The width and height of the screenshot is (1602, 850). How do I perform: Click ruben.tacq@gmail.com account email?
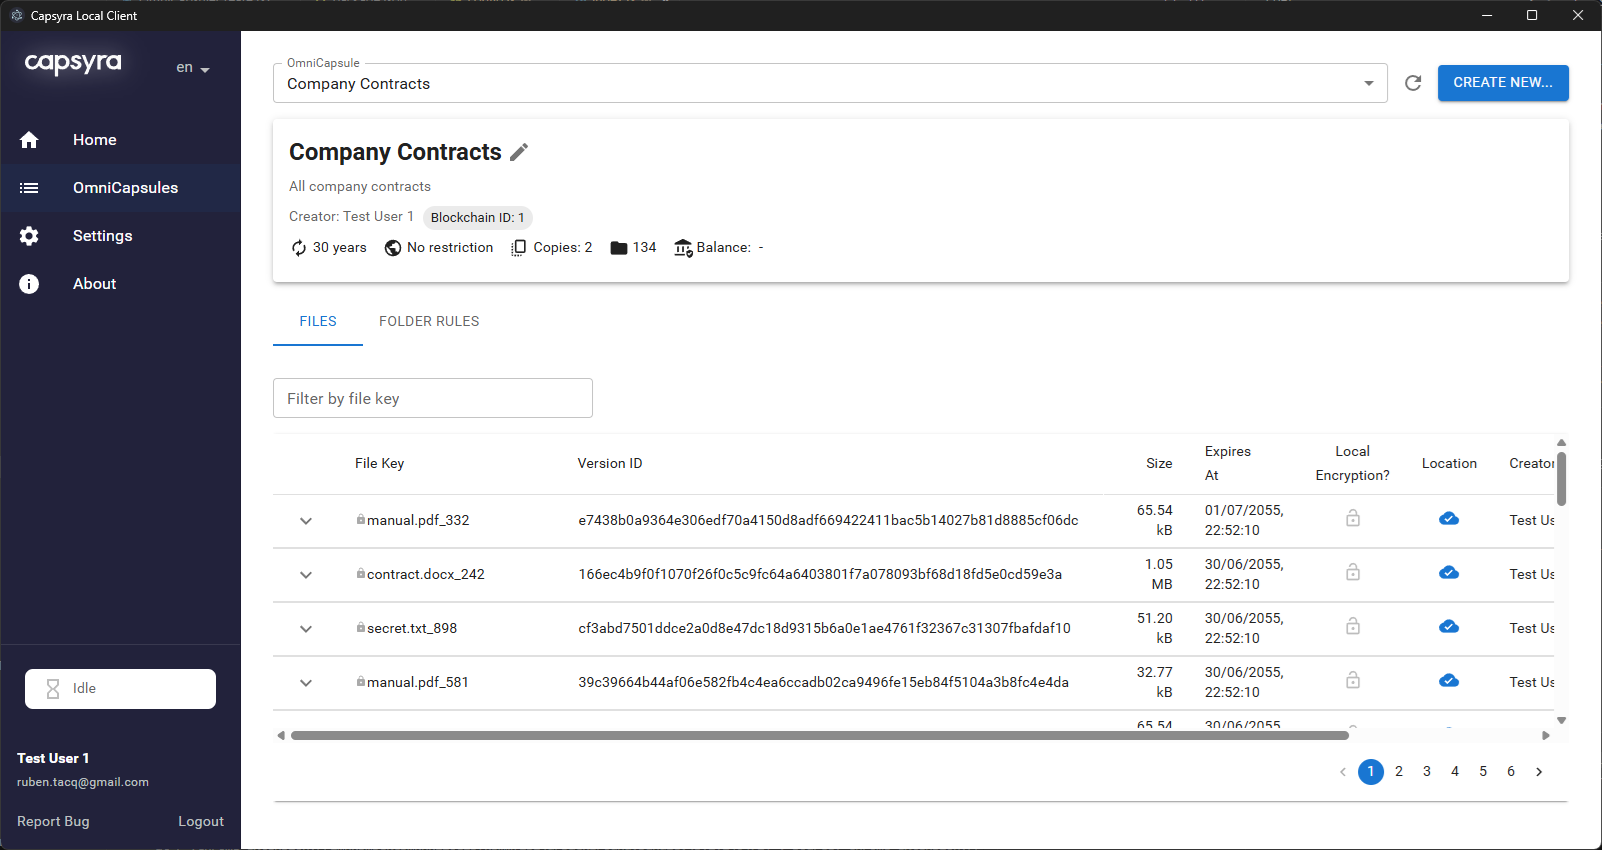pos(83,783)
